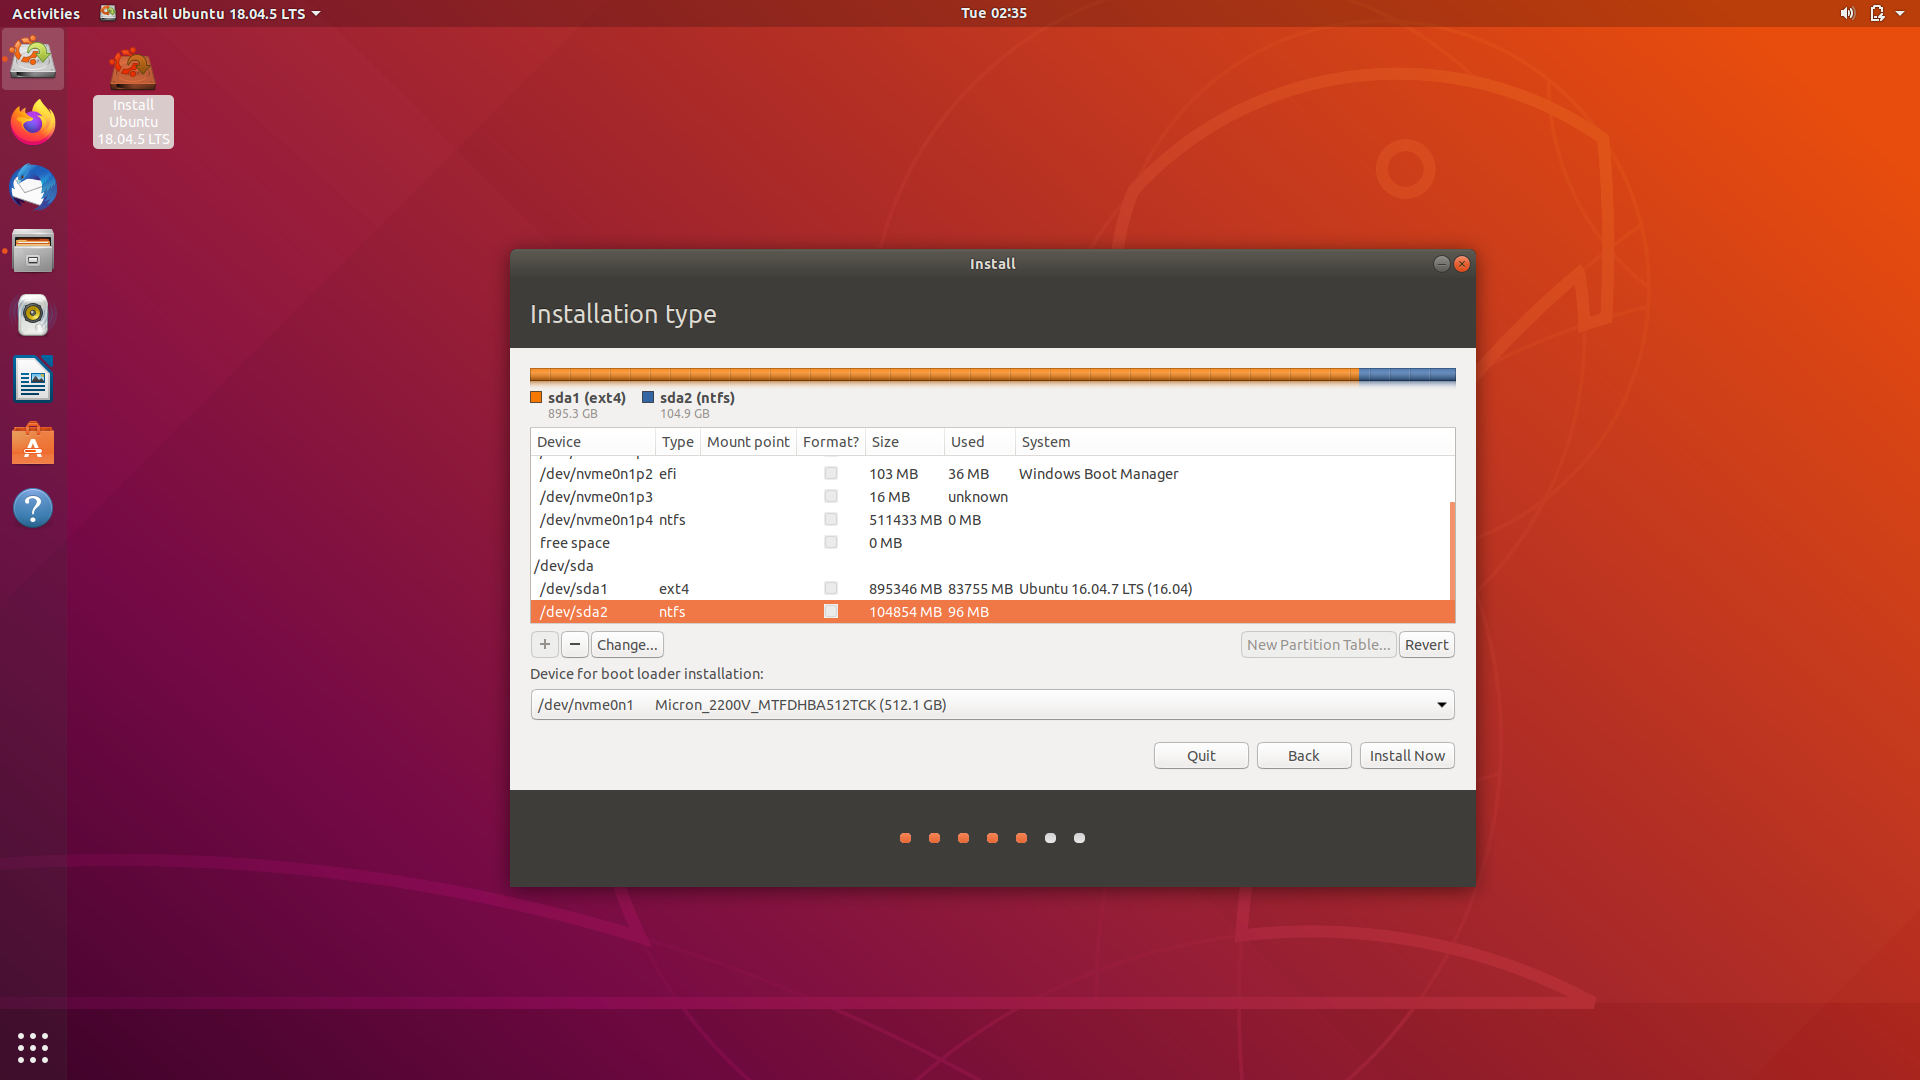Open Rhythmbox music player in dock
Viewport: 1920px width, 1080px height.
tap(33, 315)
